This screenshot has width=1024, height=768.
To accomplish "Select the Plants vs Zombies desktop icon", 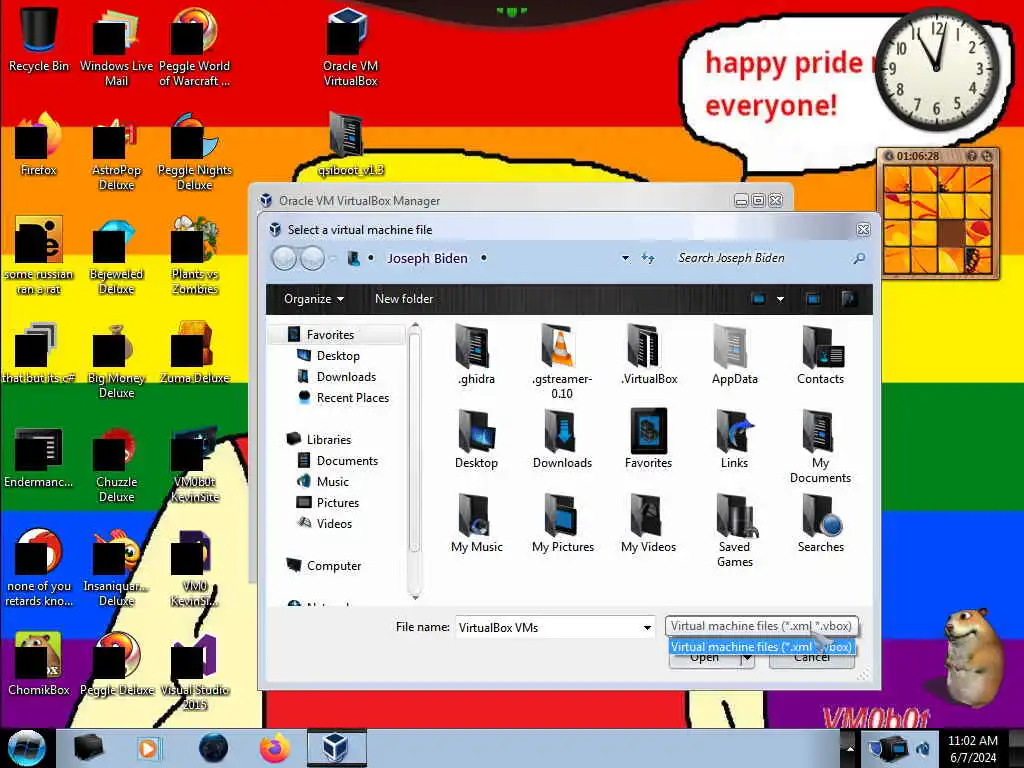I will [x=195, y=256].
